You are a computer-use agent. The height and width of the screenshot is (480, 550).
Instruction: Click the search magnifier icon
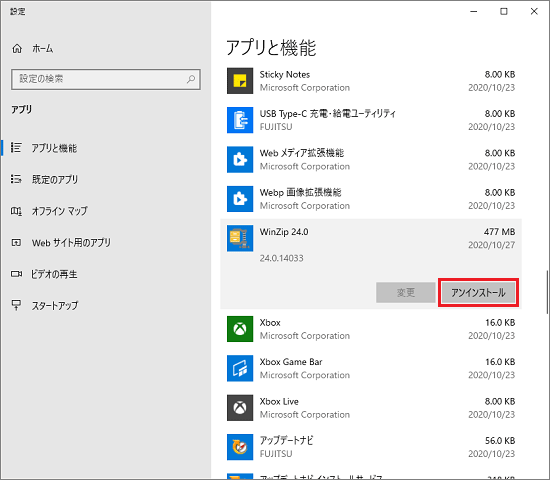tap(191, 79)
